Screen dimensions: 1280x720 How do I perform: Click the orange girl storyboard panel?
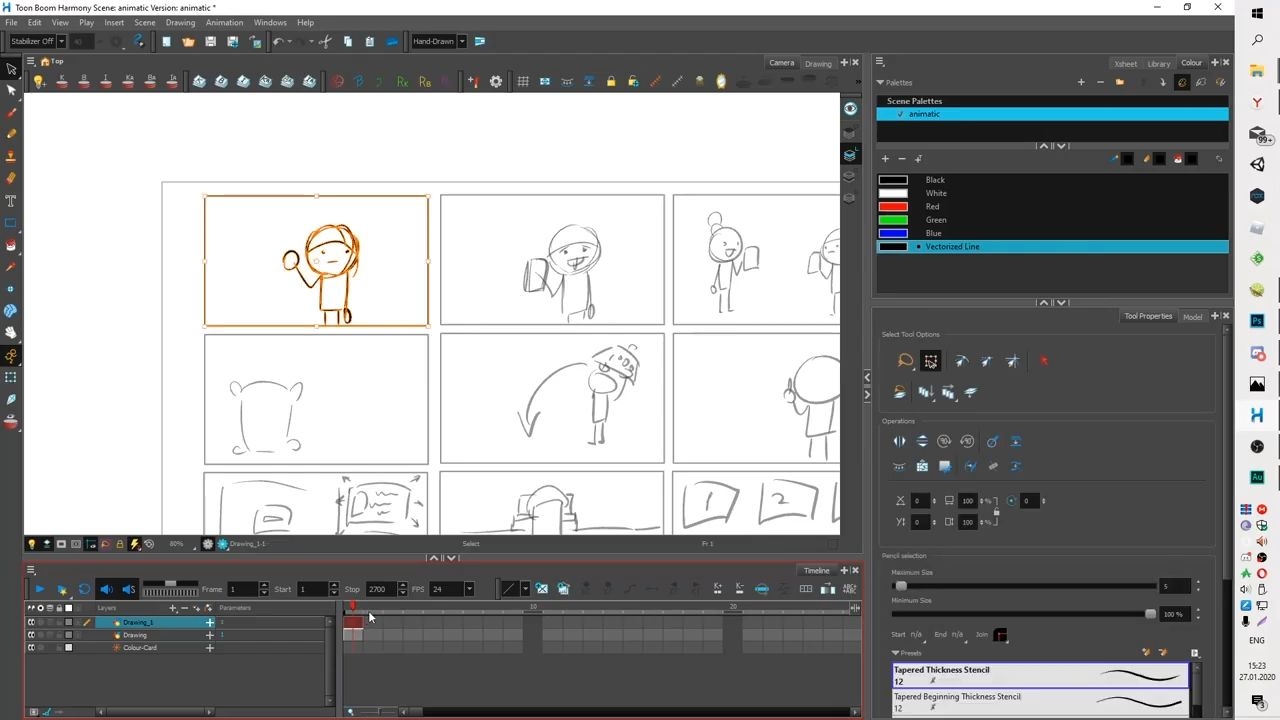(316, 261)
